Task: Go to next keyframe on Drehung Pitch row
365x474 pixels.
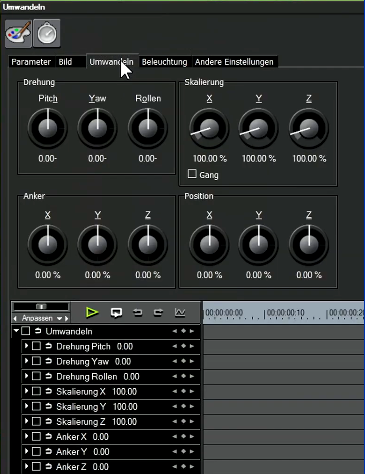Action: [192, 346]
